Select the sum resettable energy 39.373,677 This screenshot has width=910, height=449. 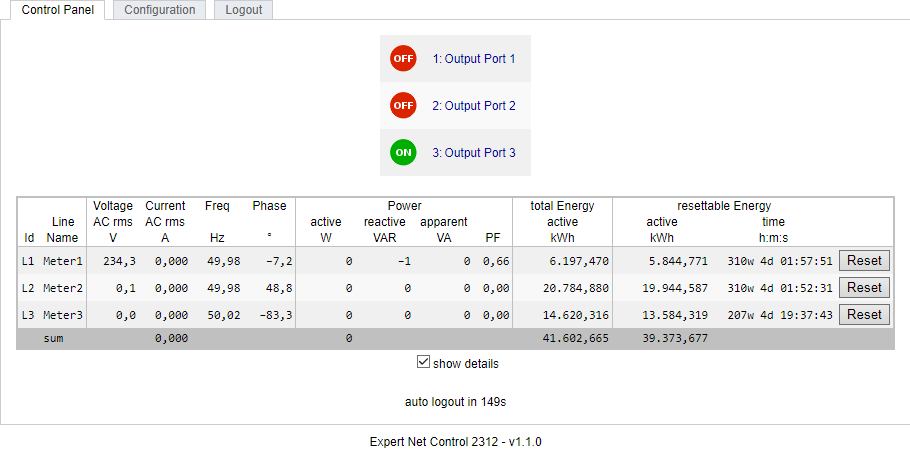click(675, 338)
